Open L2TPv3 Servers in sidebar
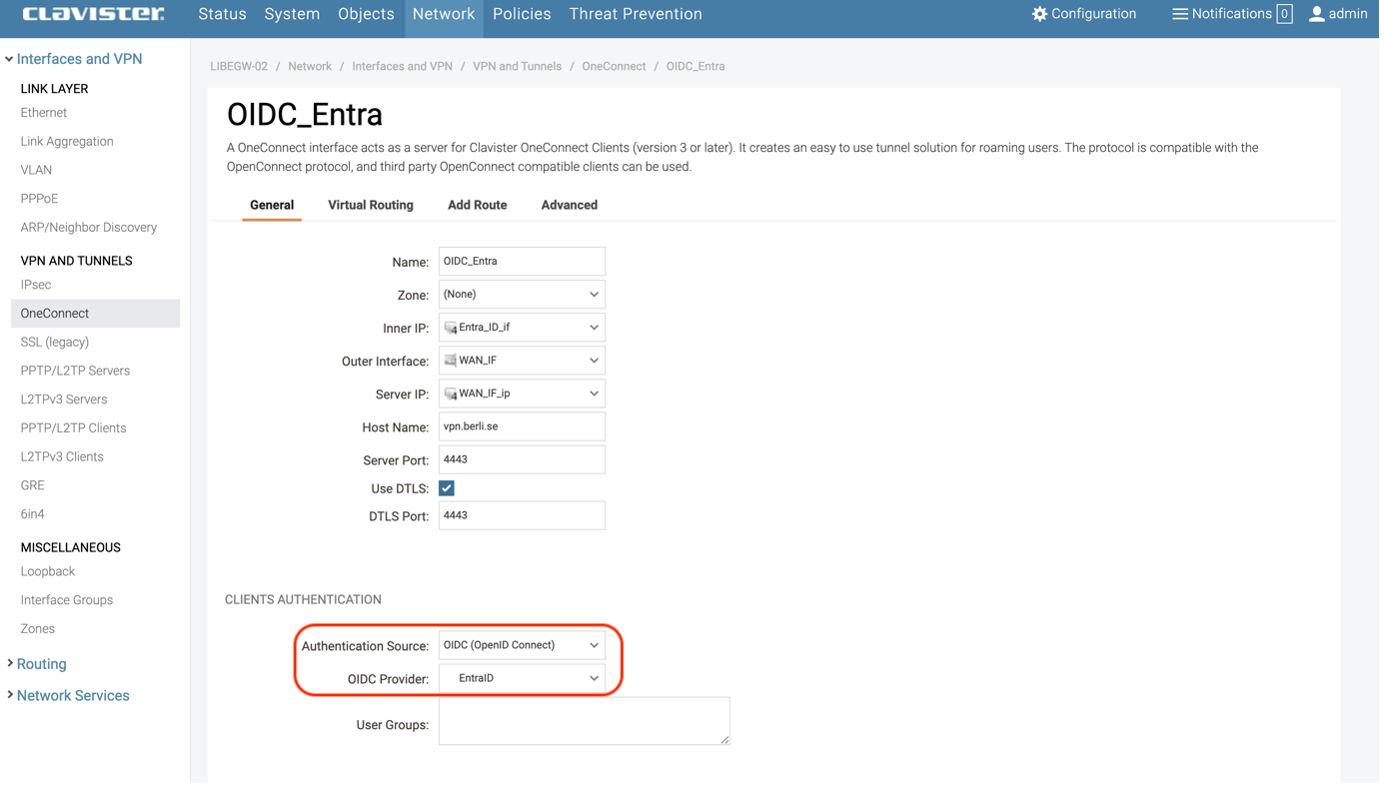This screenshot has width=1384, height=788. (64, 399)
